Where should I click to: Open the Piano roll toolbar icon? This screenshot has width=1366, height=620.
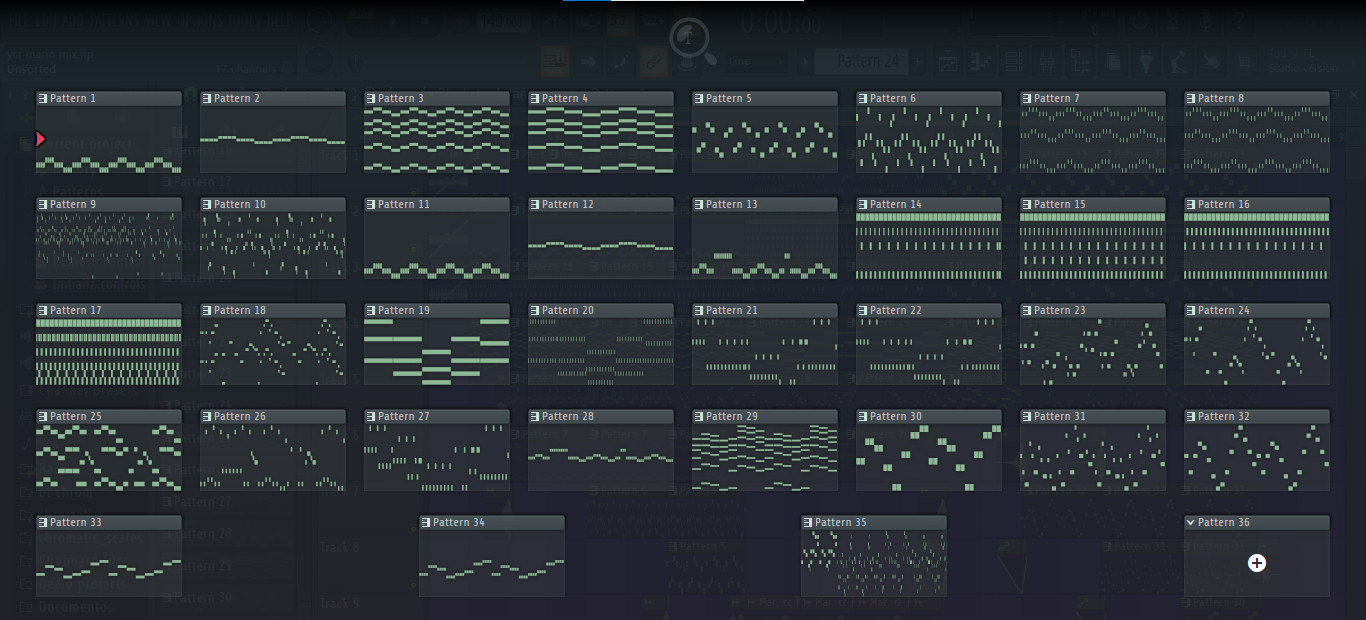981,61
